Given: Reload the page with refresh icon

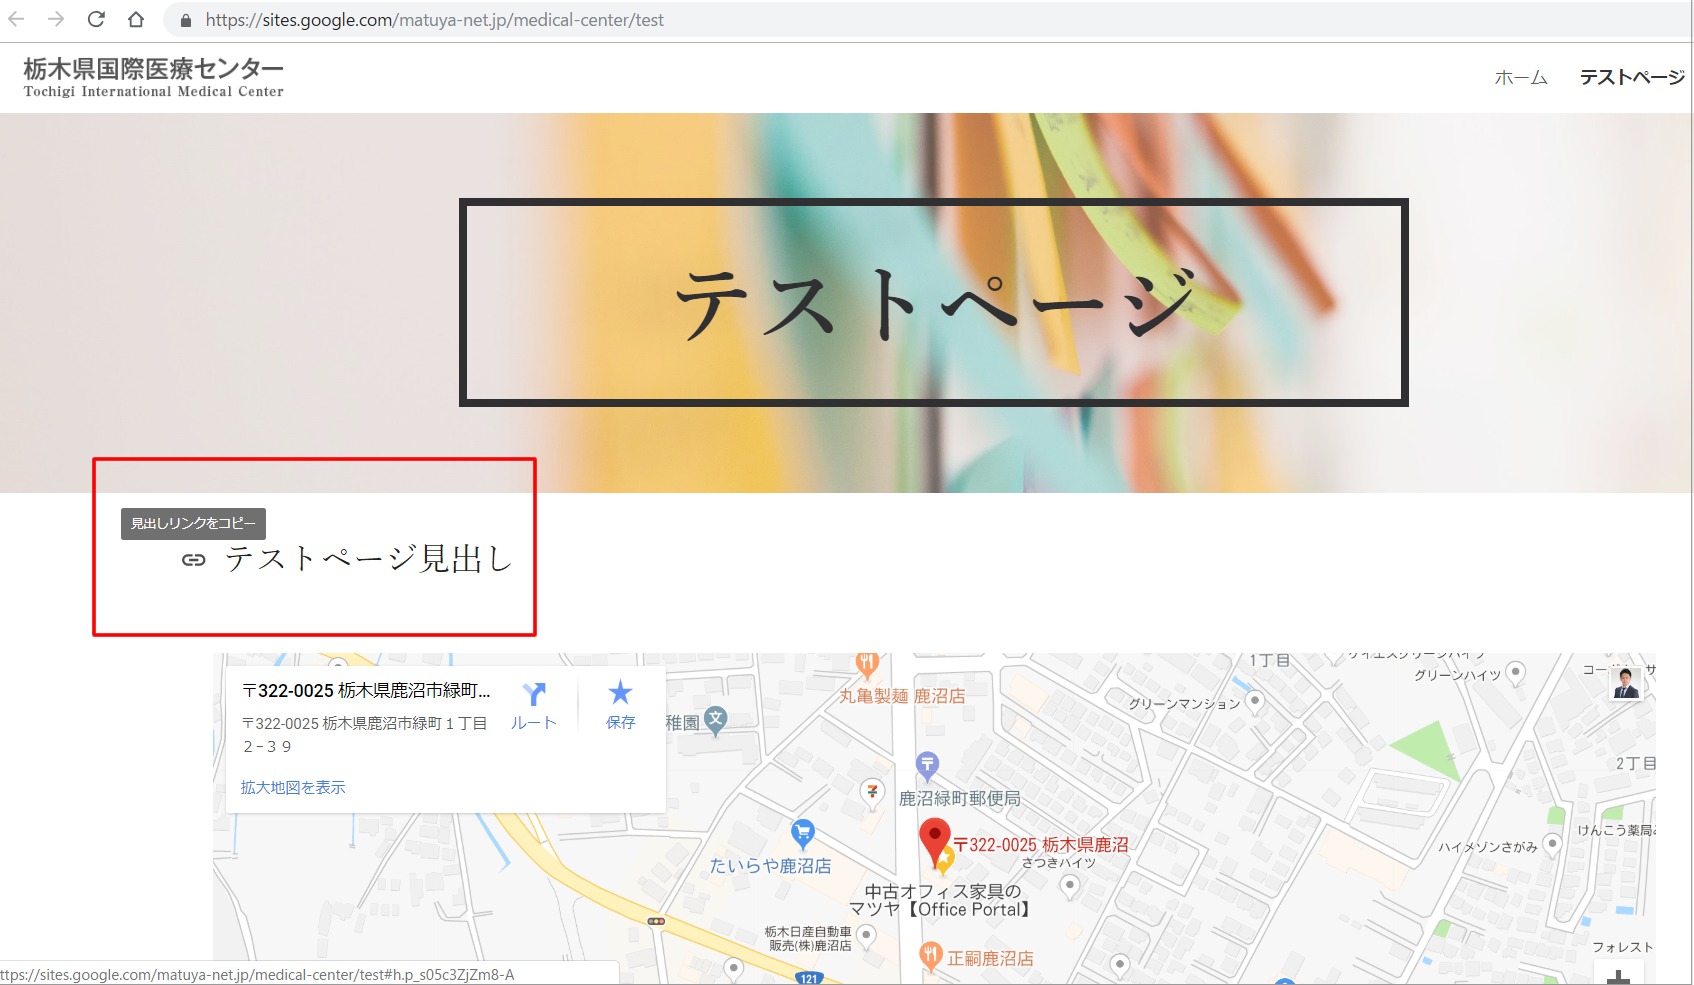Looking at the screenshot, I should point(96,19).
